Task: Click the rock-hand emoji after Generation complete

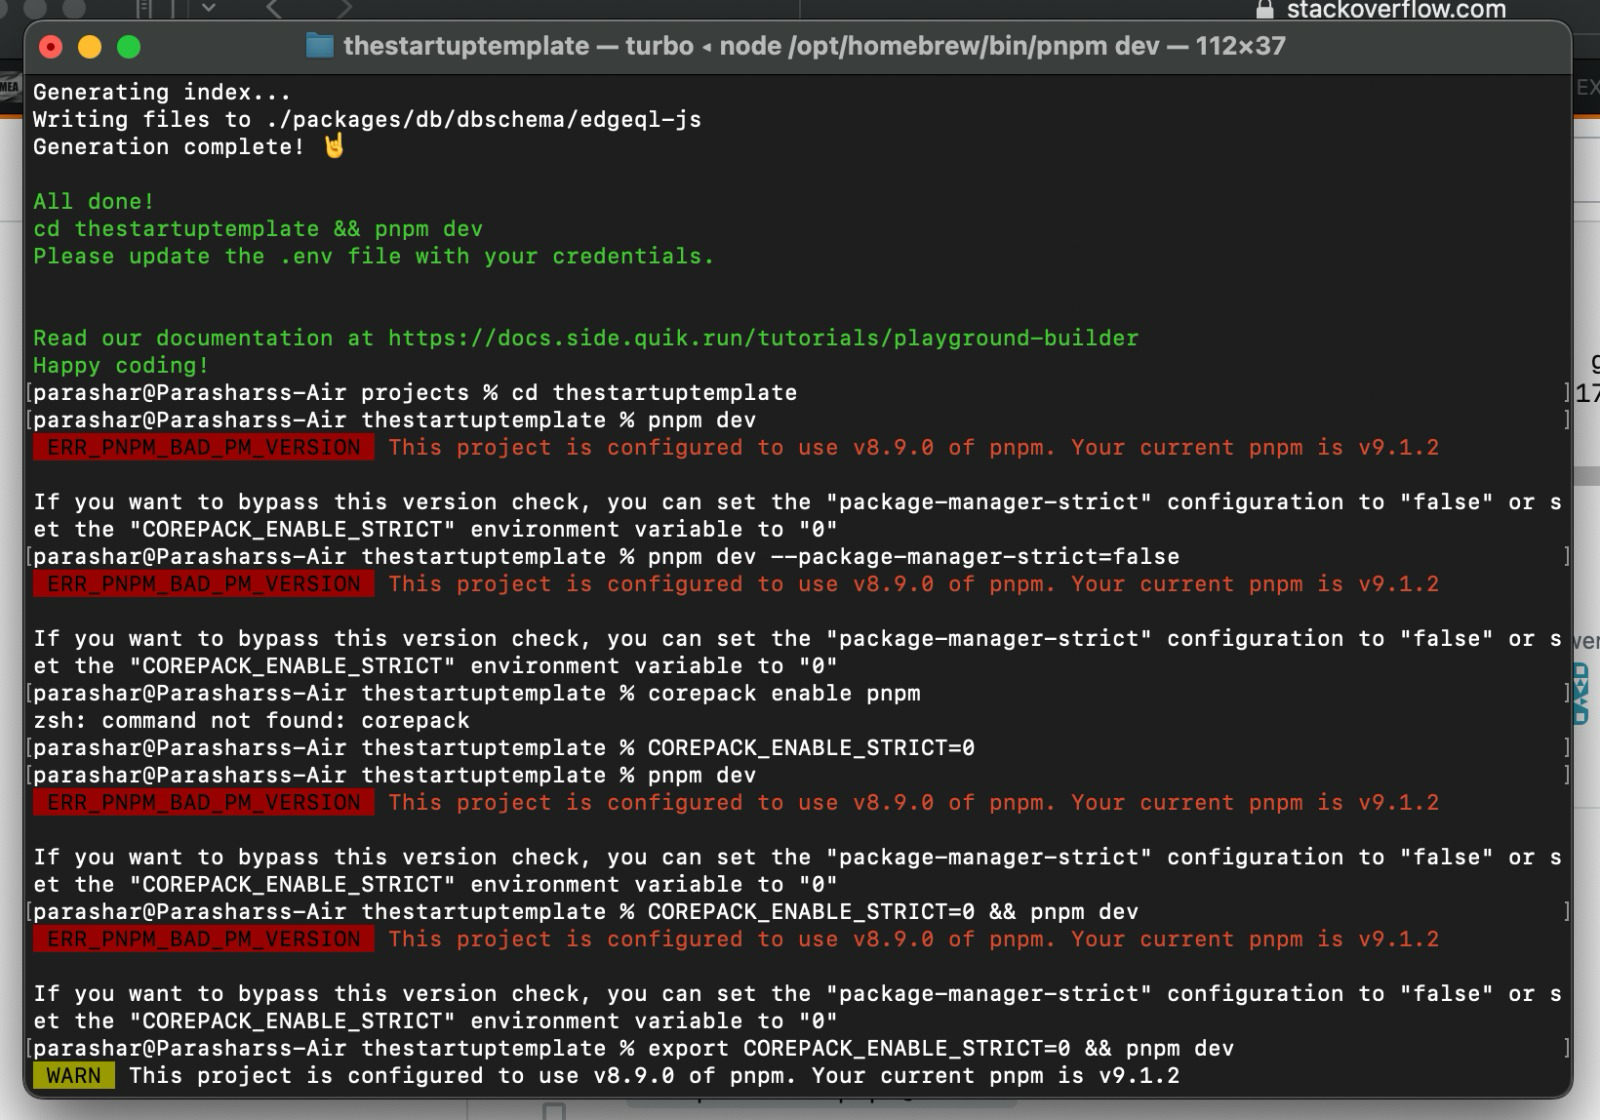Action: [334, 147]
